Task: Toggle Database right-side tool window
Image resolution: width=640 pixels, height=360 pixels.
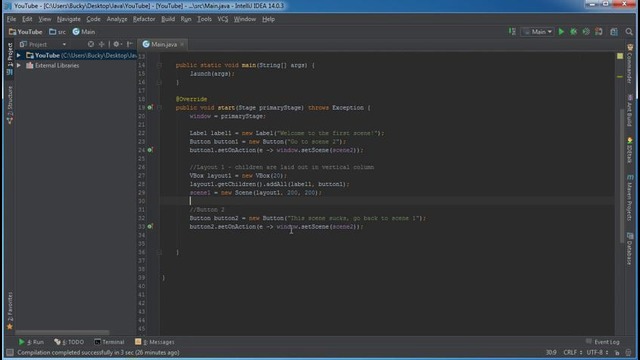Action: point(630,249)
